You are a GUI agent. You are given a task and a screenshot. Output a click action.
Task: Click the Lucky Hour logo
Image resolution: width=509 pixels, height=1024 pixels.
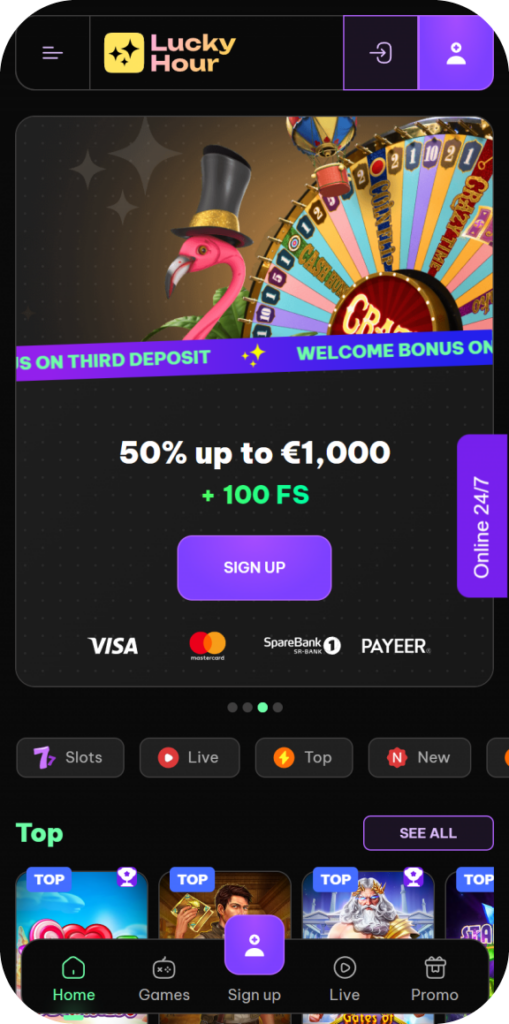170,53
